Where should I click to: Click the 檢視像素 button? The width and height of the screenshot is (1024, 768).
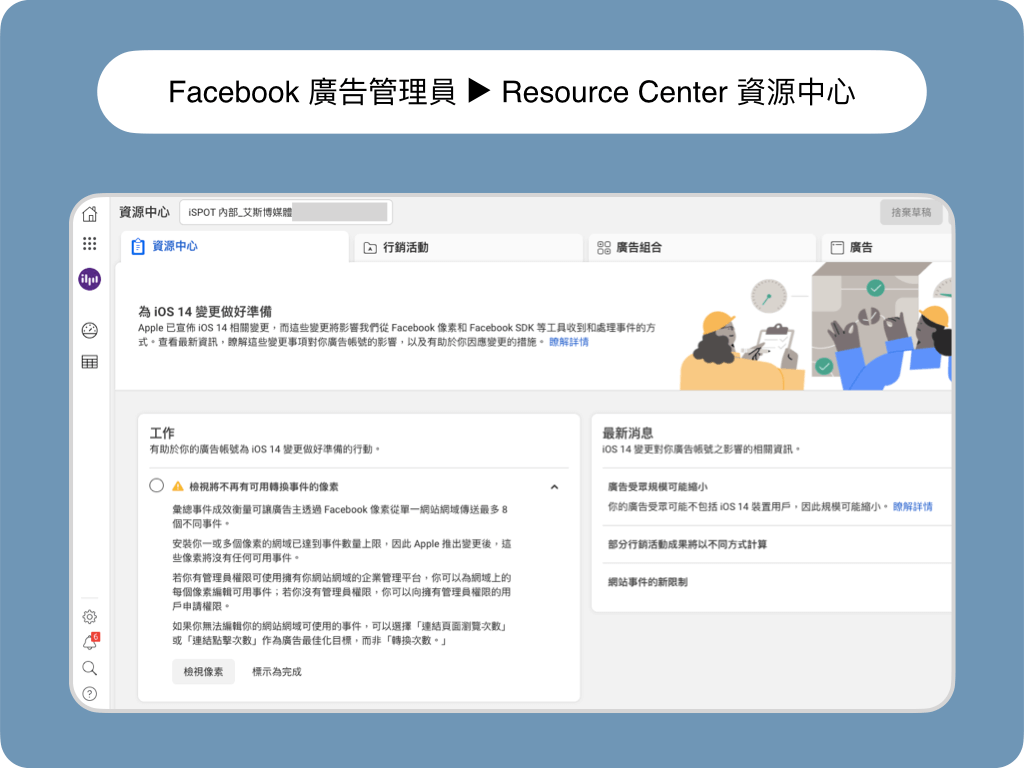click(x=203, y=671)
